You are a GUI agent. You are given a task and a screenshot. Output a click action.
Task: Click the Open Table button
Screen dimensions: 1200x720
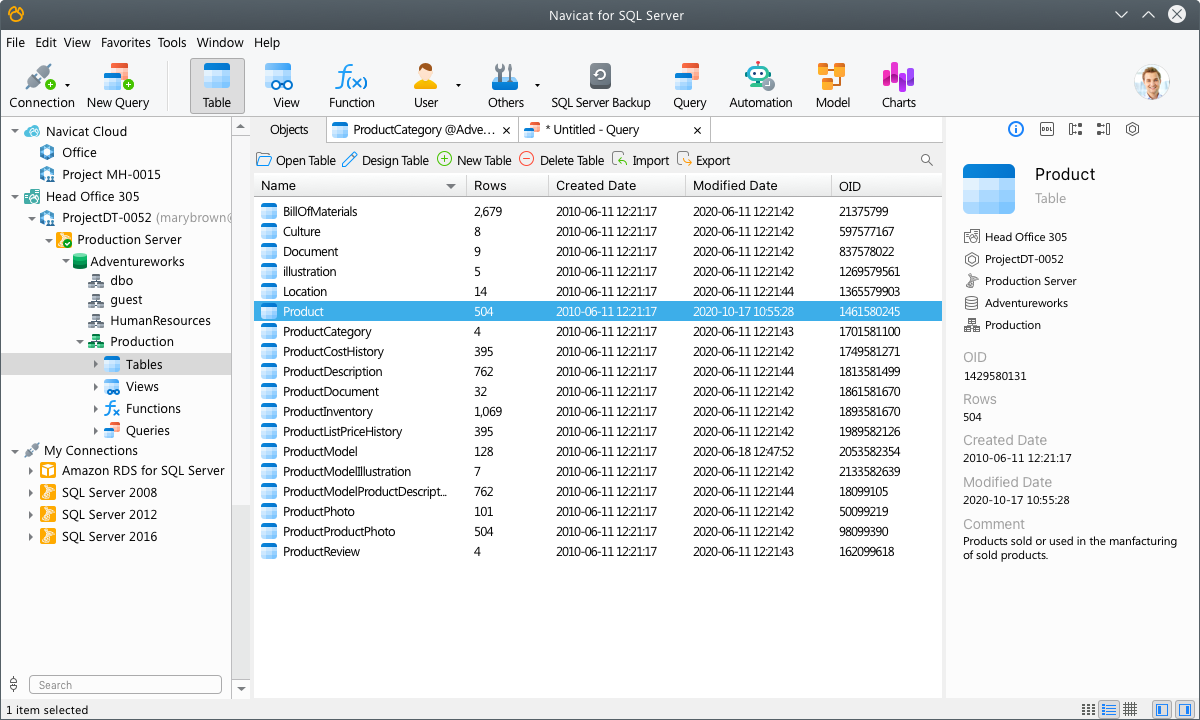[296, 160]
